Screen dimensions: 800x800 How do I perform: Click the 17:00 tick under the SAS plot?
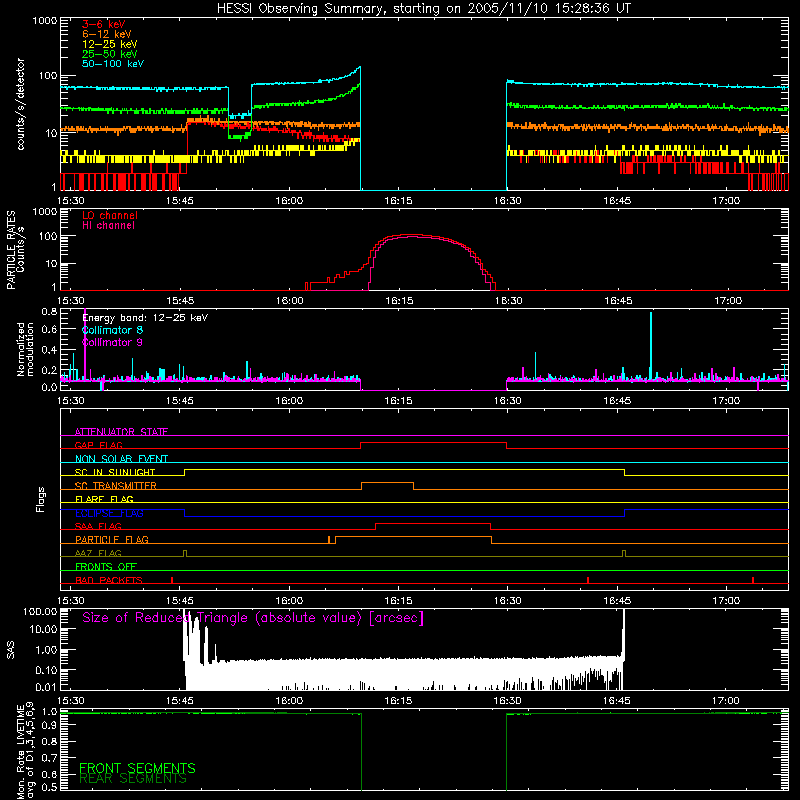726,701
